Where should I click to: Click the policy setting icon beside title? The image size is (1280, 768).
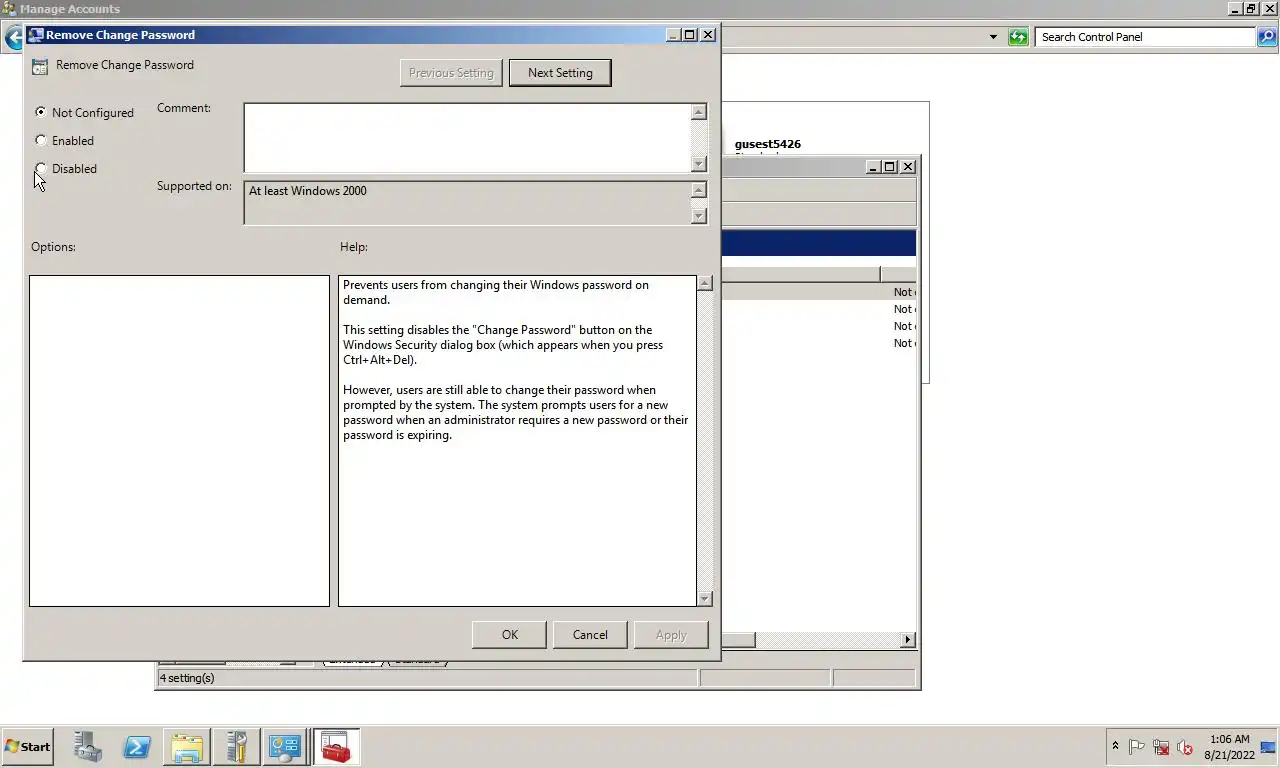39,67
